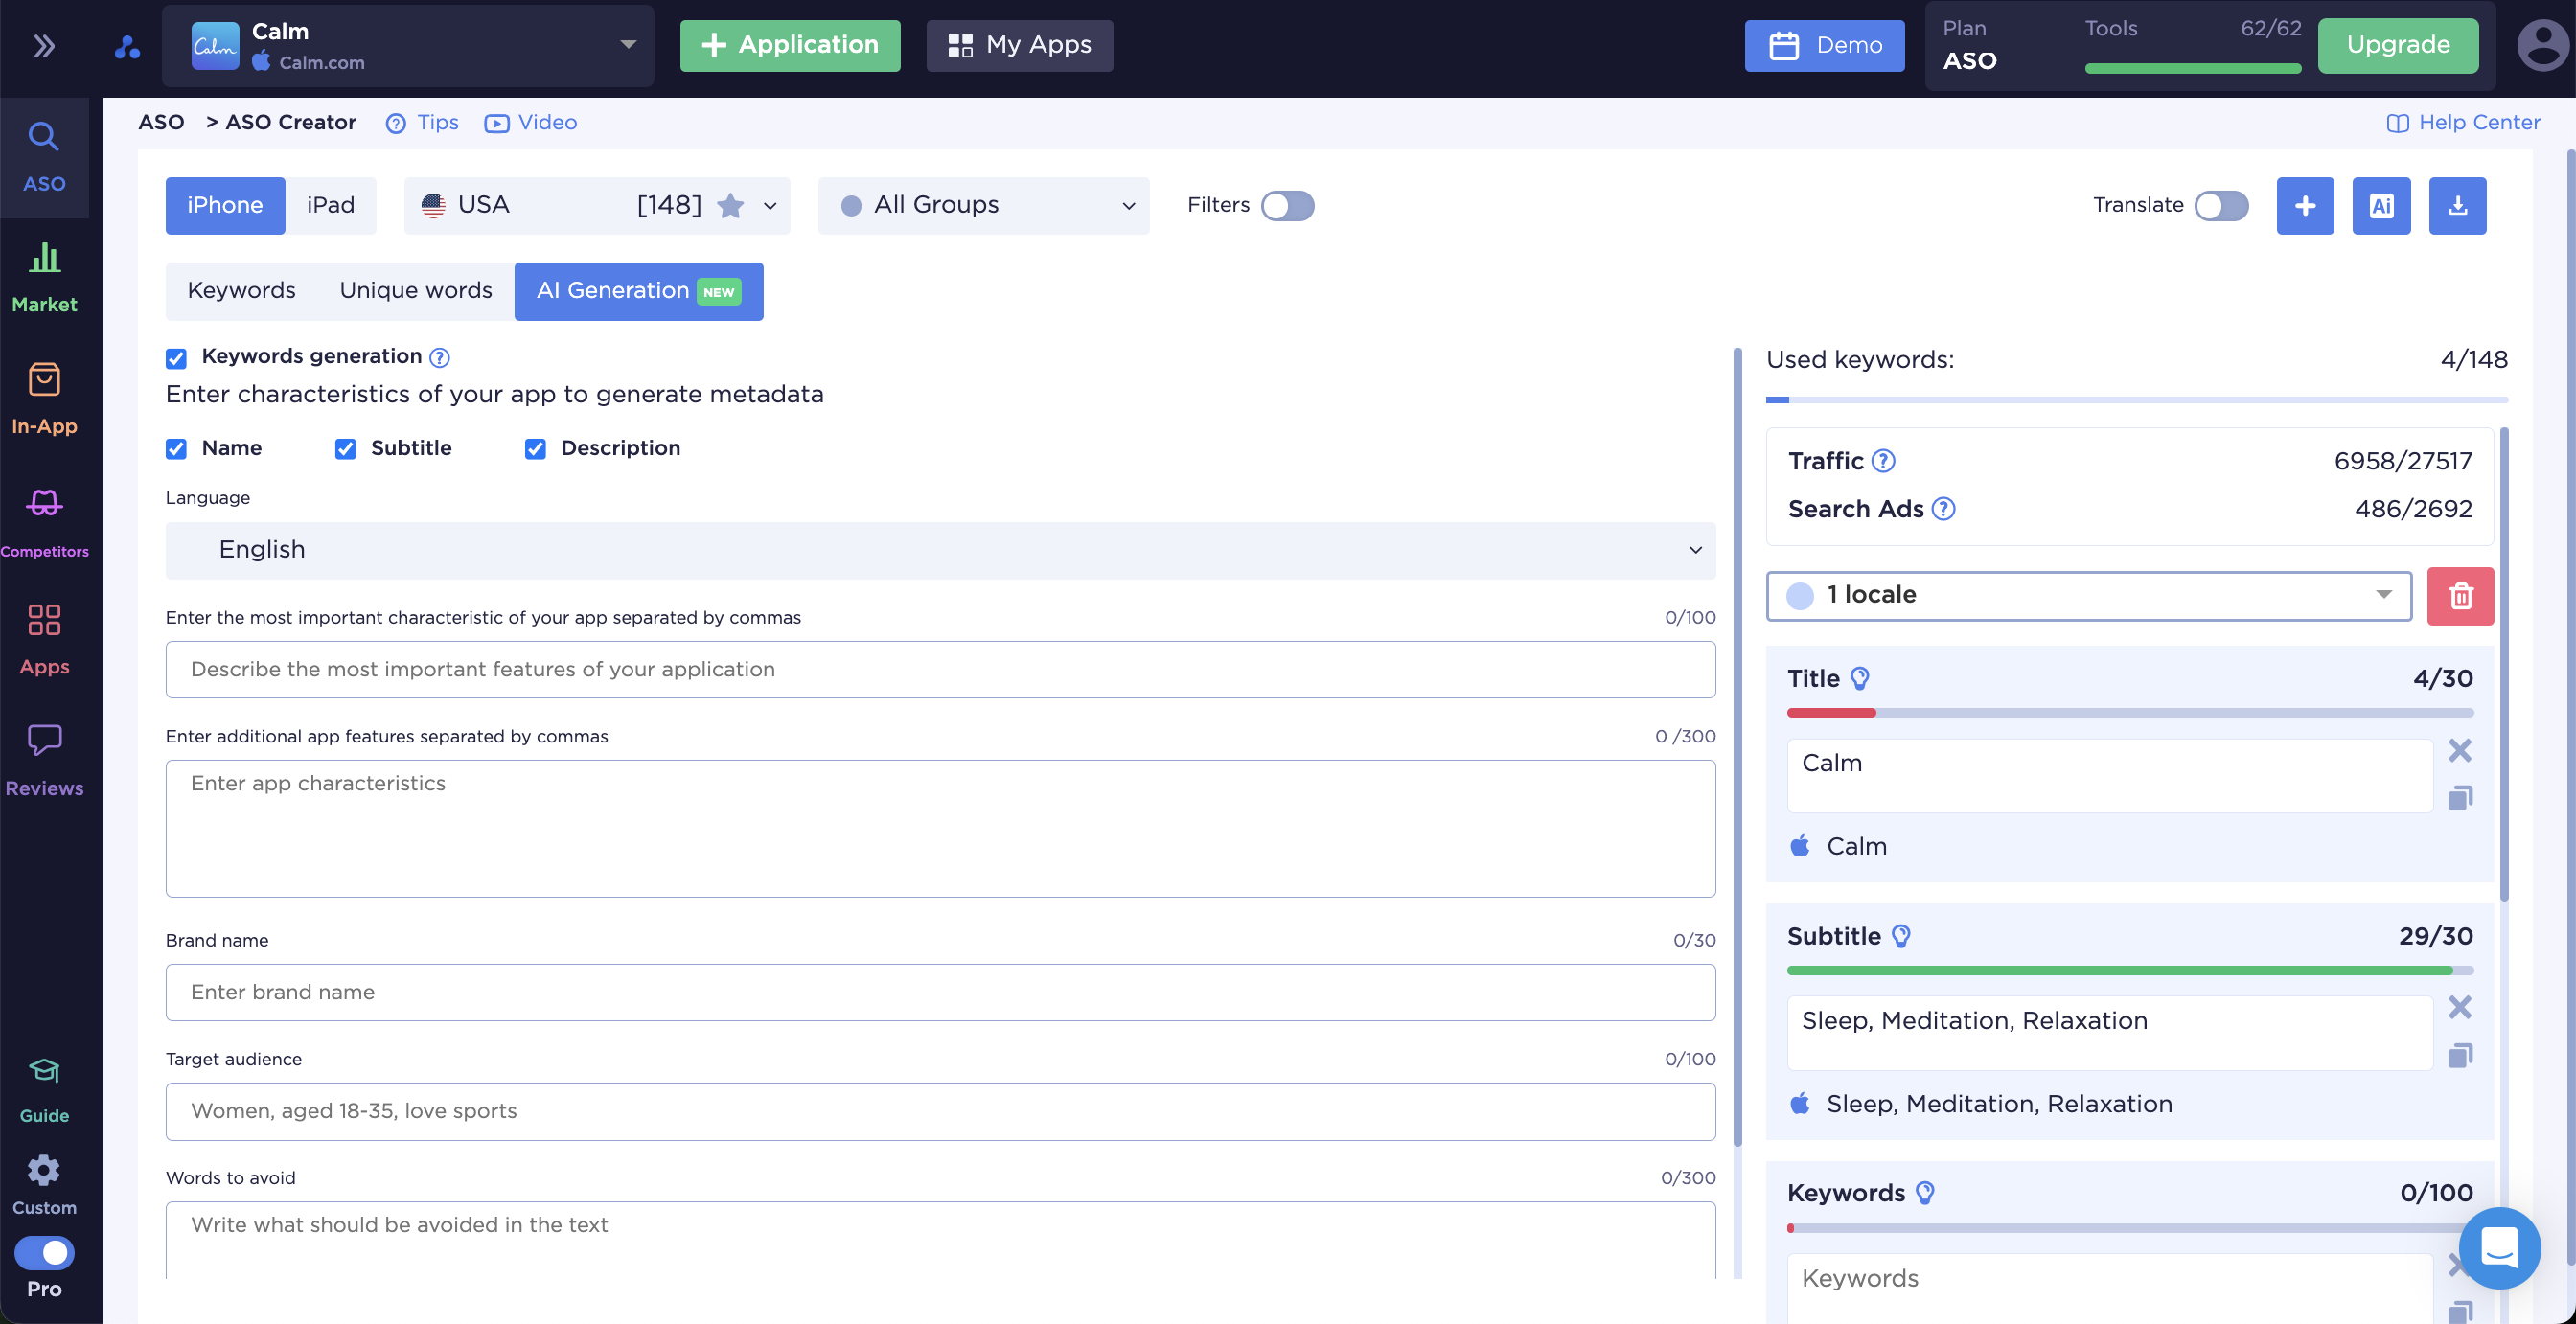Favorite the USA country with the star
Image resolution: width=2576 pixels, height=1324 pixels.
pyautogui.click(x=731, y=206)
